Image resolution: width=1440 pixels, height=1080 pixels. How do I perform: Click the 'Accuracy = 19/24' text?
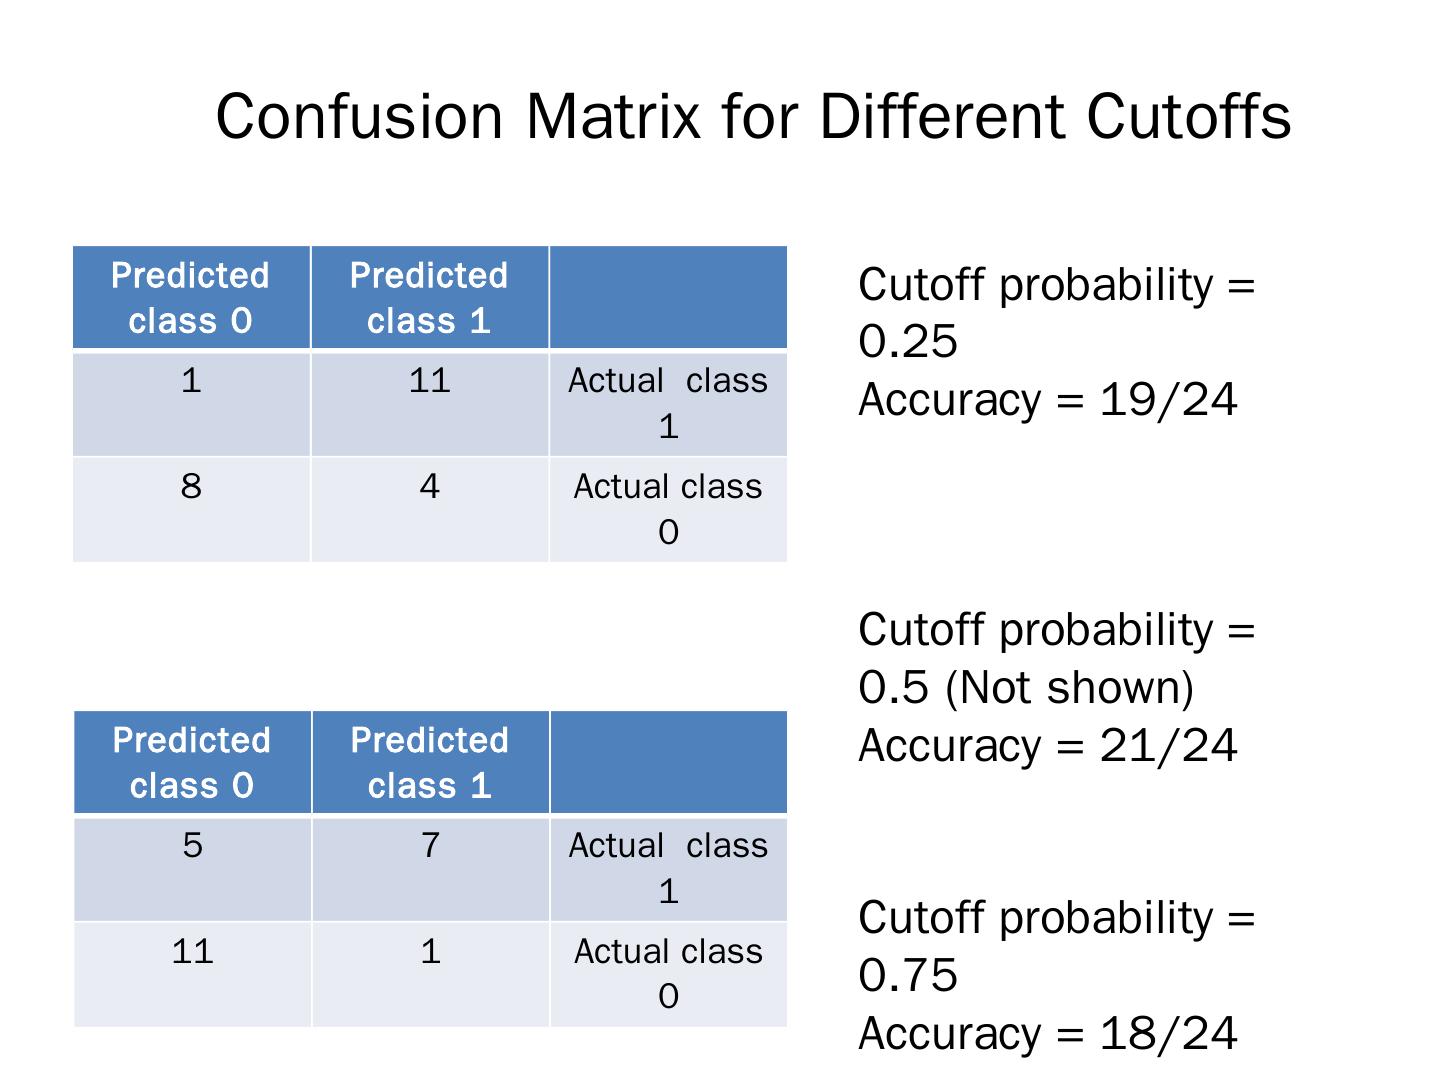1048,400
